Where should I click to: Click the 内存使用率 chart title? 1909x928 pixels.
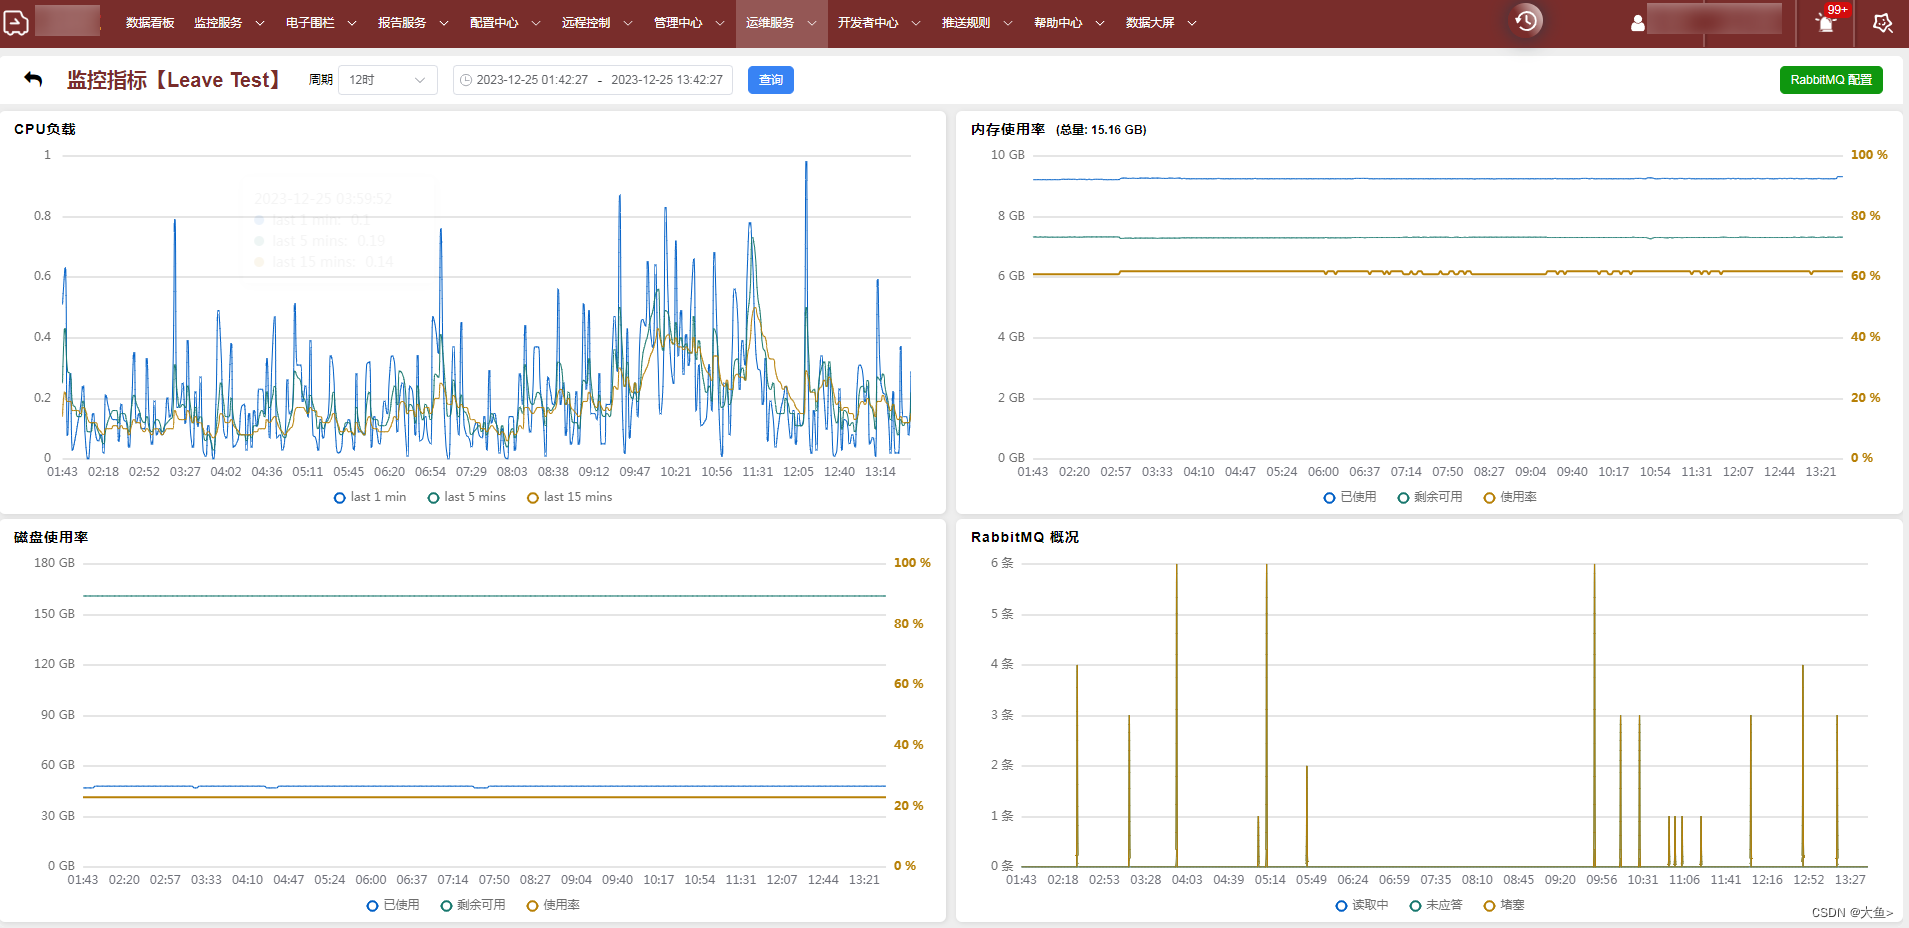coord(1008,129)
